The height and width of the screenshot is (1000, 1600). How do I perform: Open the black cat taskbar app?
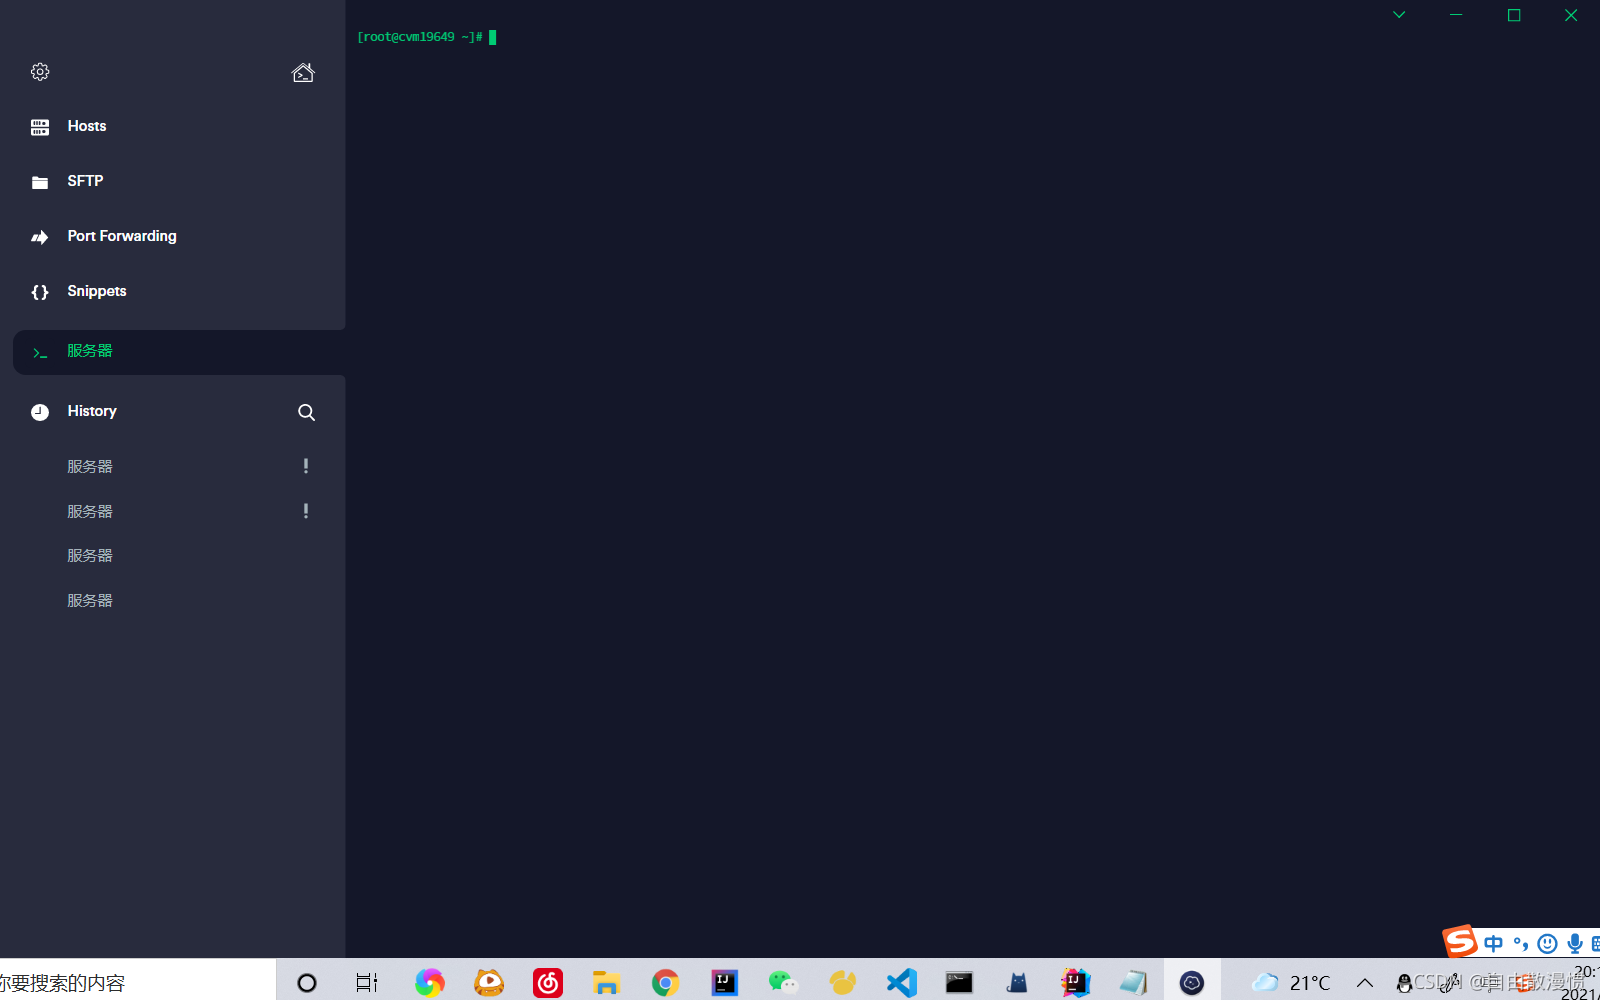pyautogui.click(x=1017, y=983)
